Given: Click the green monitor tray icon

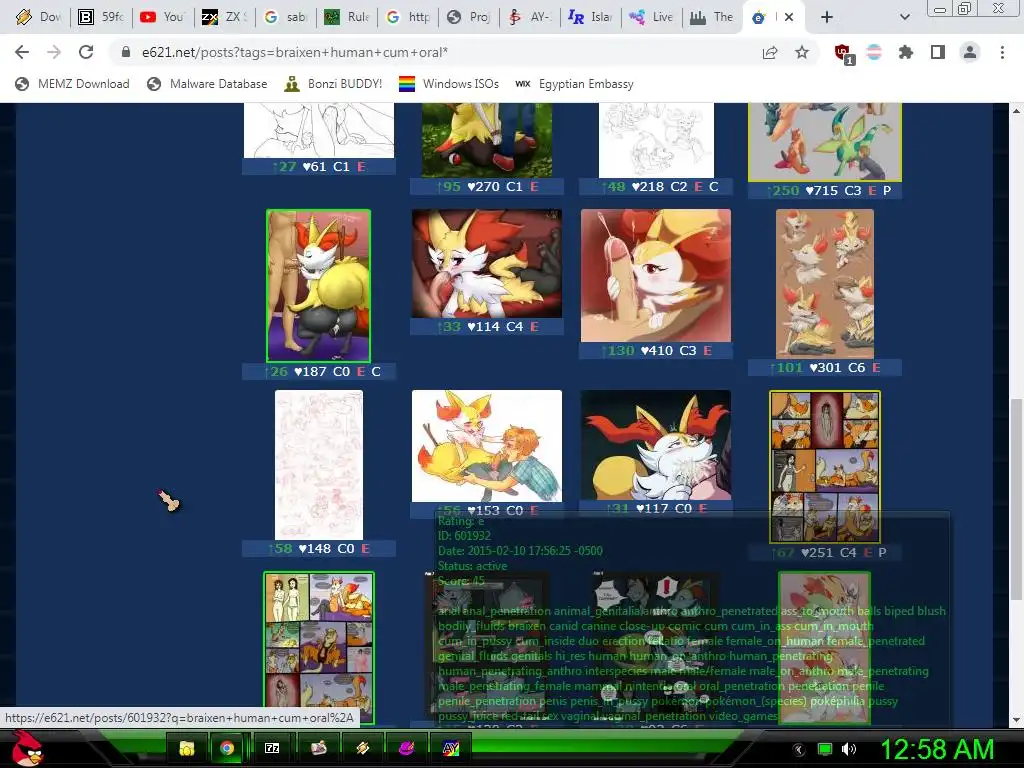Looking at the screenshot, I should (825, 749).
